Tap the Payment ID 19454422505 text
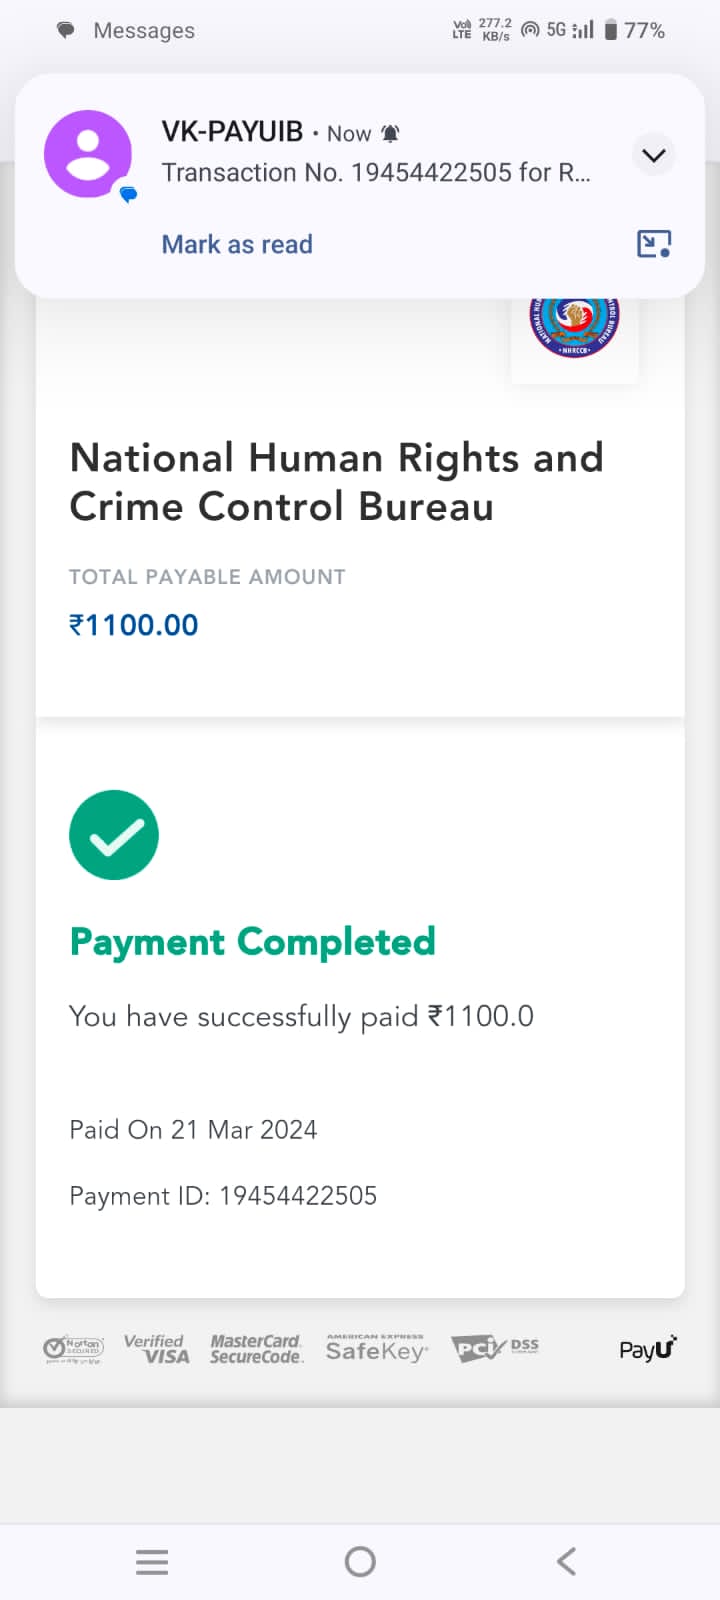Viewport: 720px width, 1600px height. tap(223, 1196)
